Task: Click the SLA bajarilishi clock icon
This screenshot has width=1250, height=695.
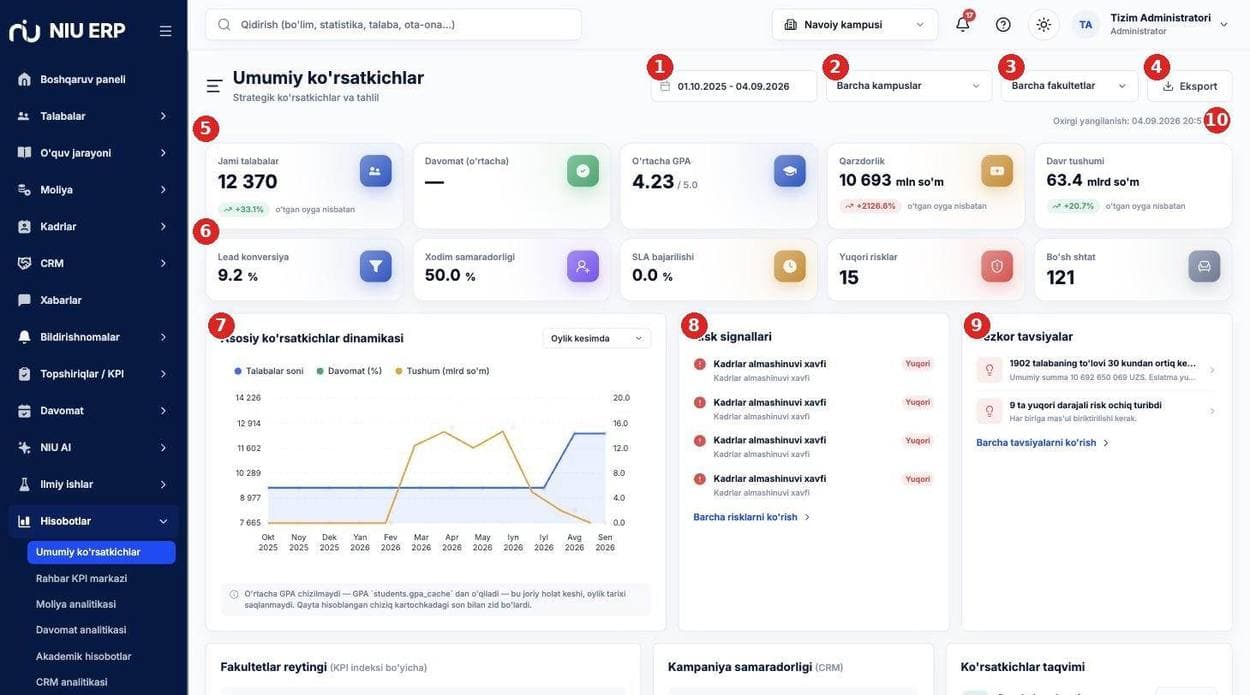Action: (x=790, y=266)
